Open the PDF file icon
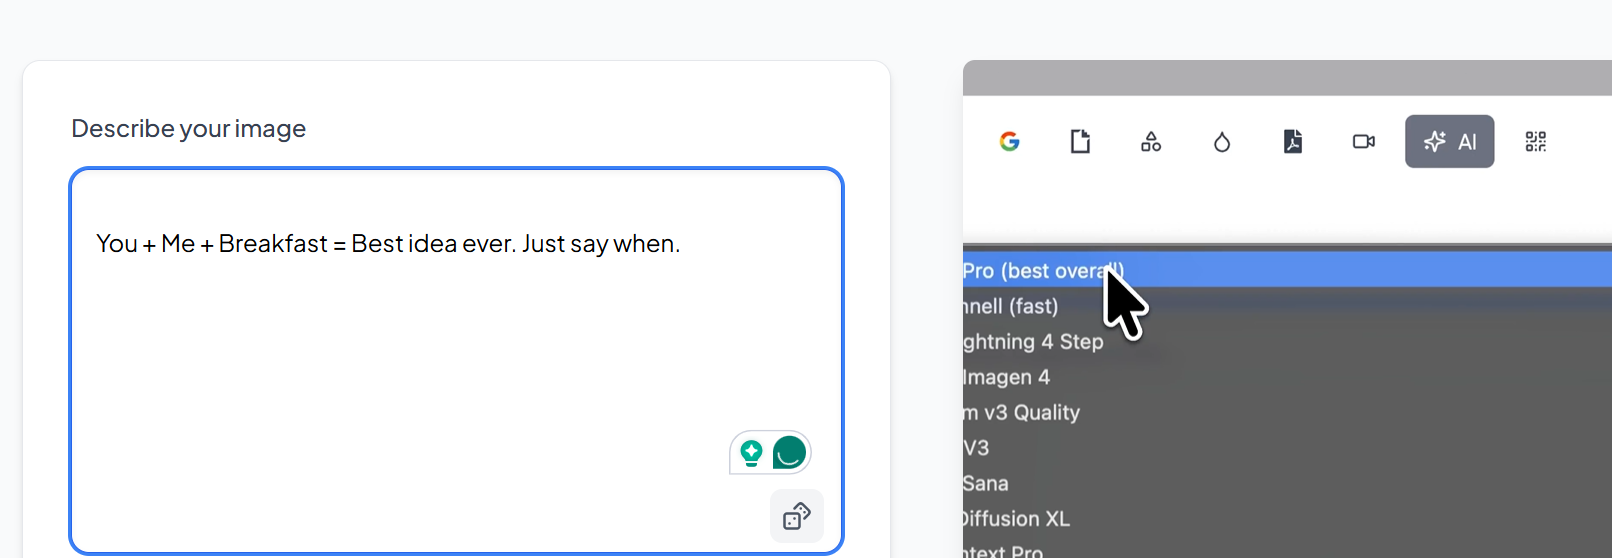 tap(1293, 142)
